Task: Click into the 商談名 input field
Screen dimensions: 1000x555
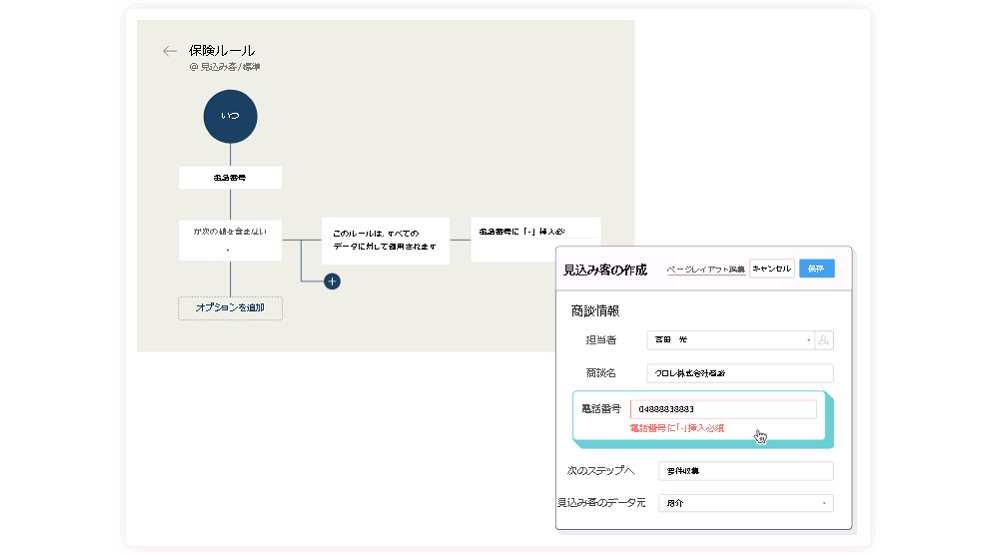Action: point(740,373)
